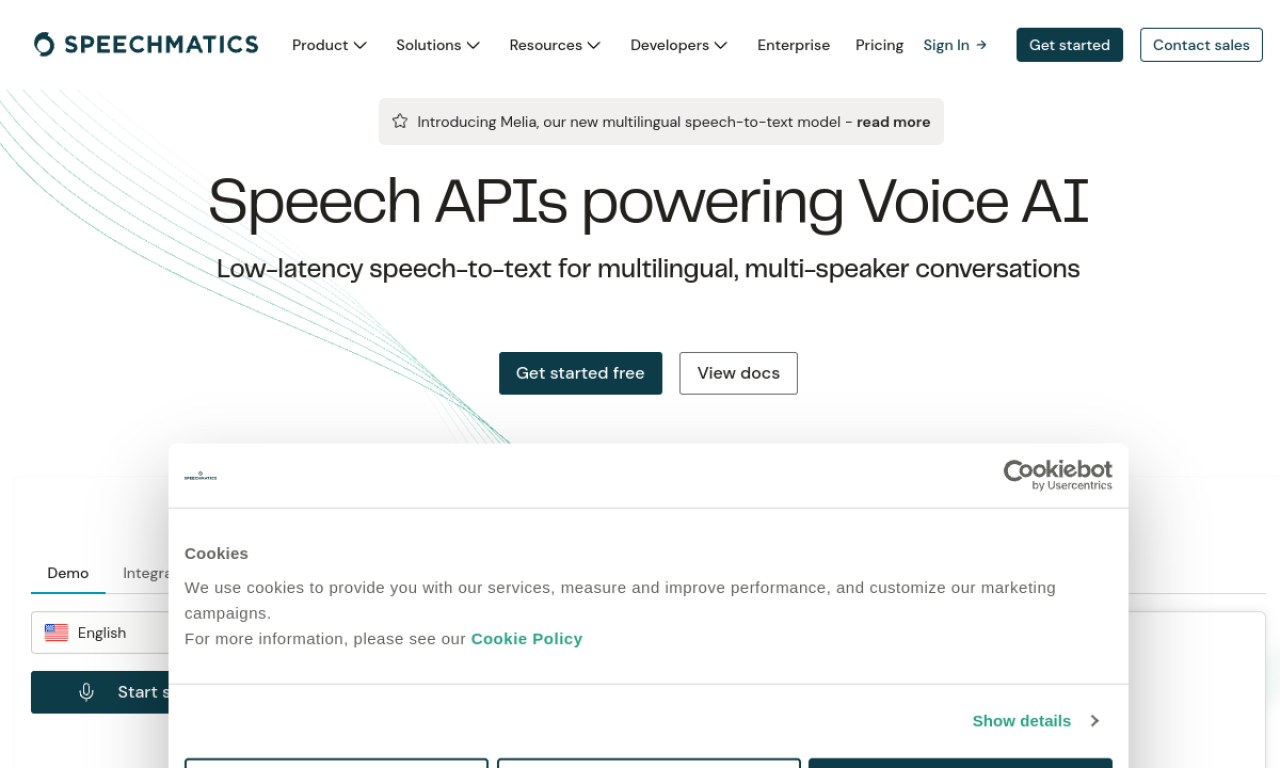
Task: Click the US flag icon beside English
Action: (x=56, y=633)
